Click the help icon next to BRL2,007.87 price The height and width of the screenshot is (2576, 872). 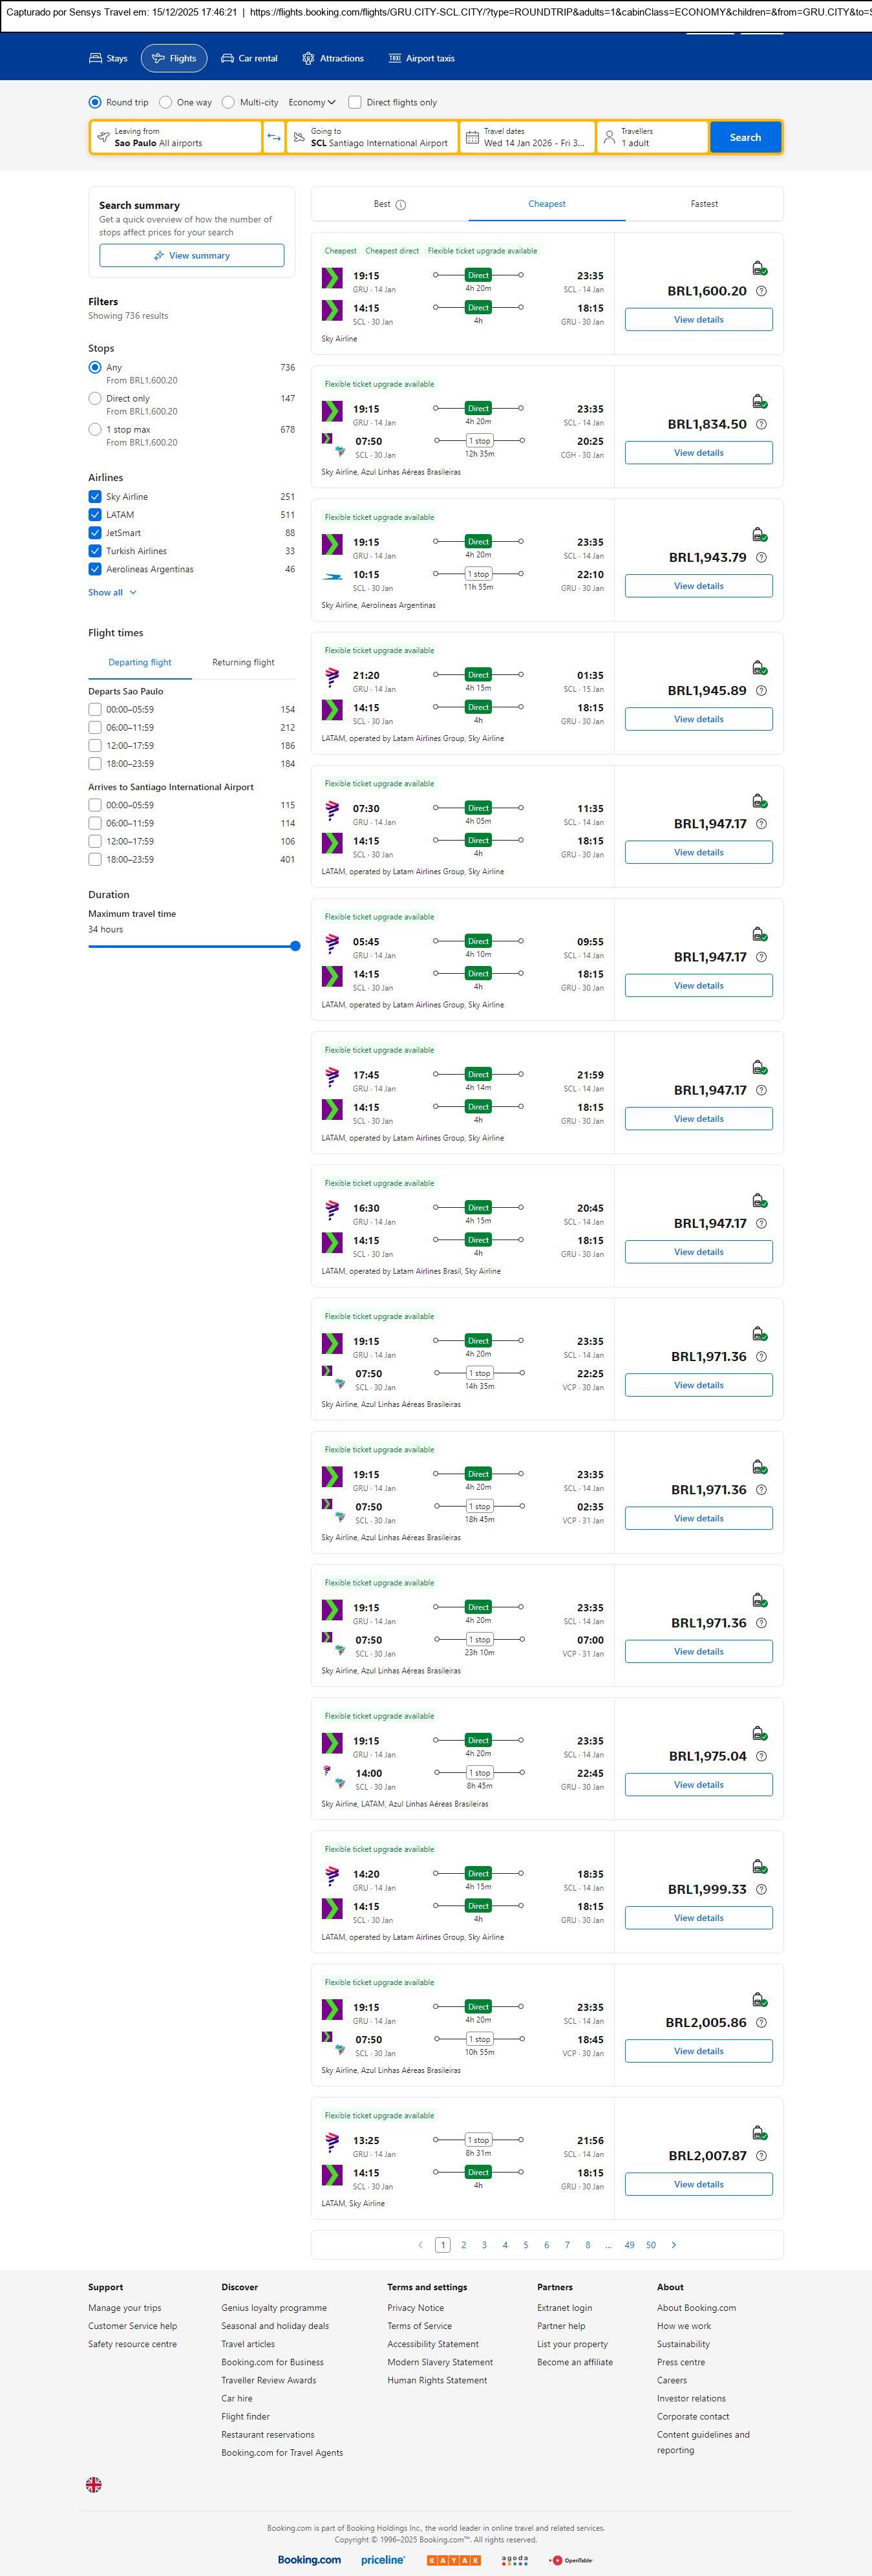[x=761, y=2155]
